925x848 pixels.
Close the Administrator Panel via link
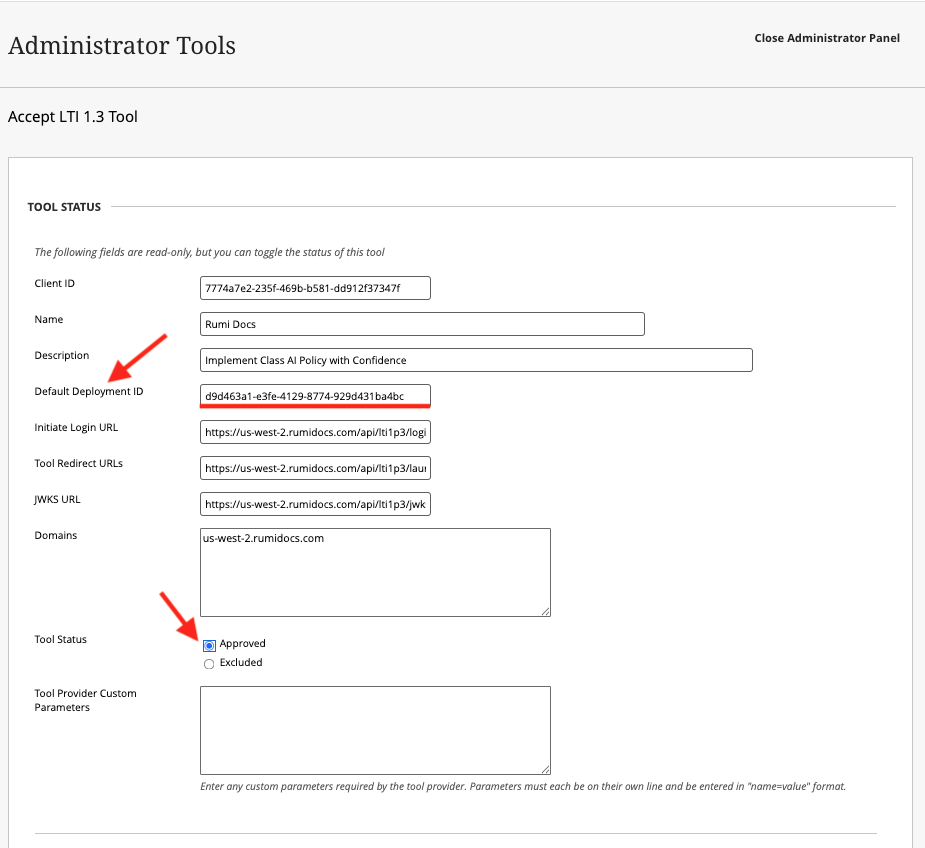tap(826, 38)
